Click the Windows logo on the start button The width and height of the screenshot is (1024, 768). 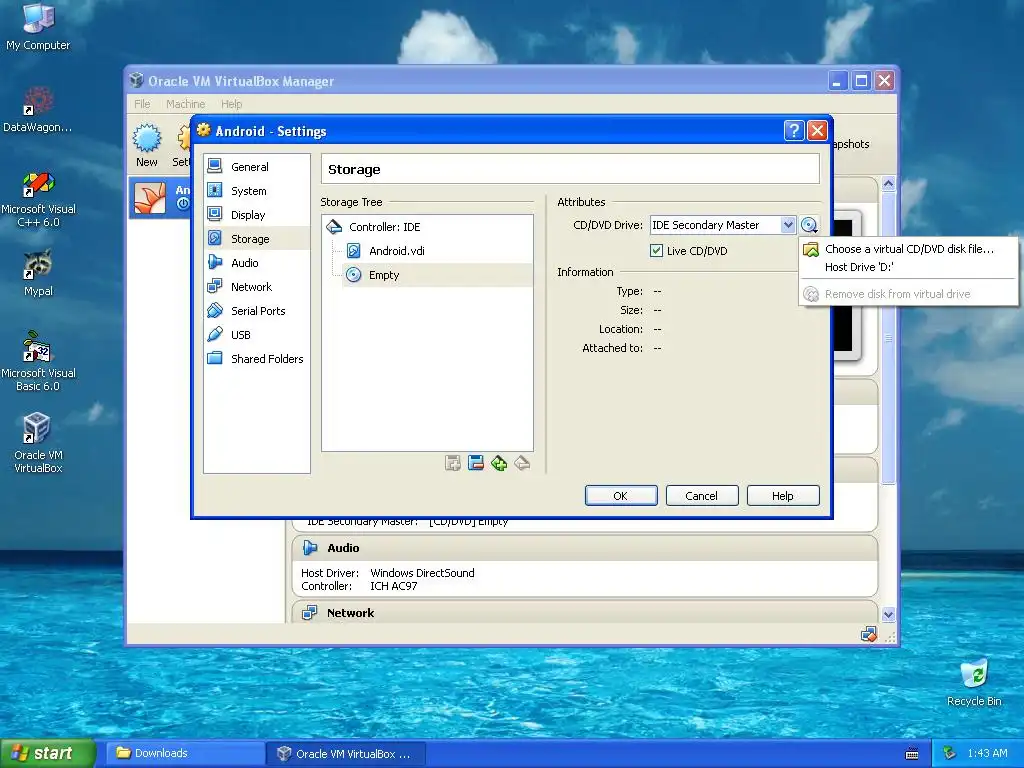point(20,753)
